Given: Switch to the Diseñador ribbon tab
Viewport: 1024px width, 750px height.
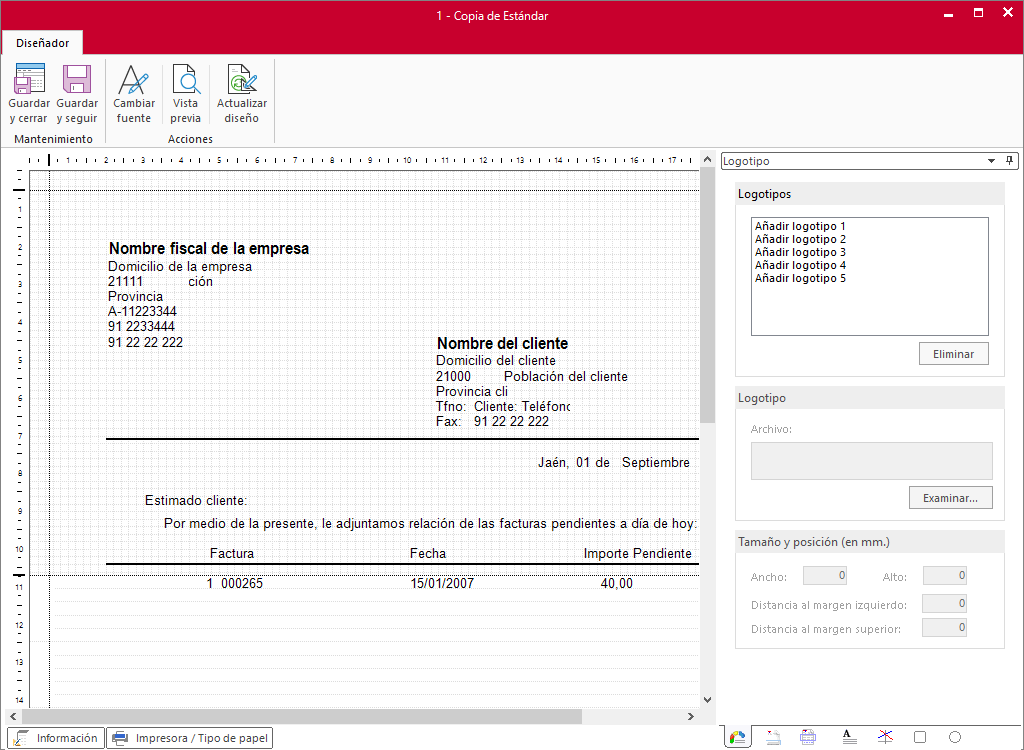Looking at the screenshot, I should point(42,43).
